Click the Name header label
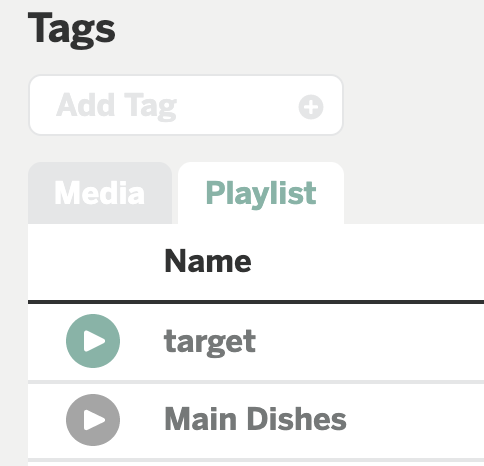Screen dimensions: 484x466 point(208,261)
